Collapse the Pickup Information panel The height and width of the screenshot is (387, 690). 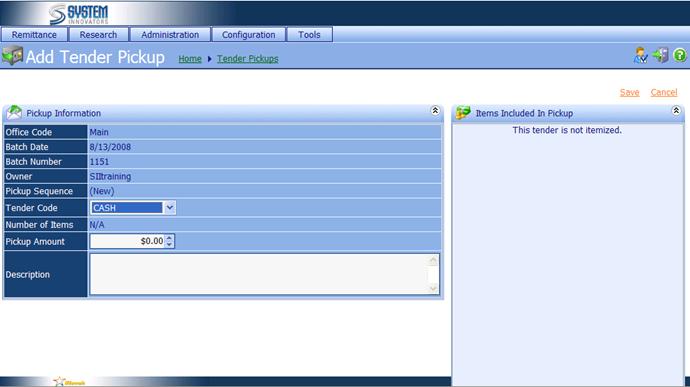(x=435, y=111)
